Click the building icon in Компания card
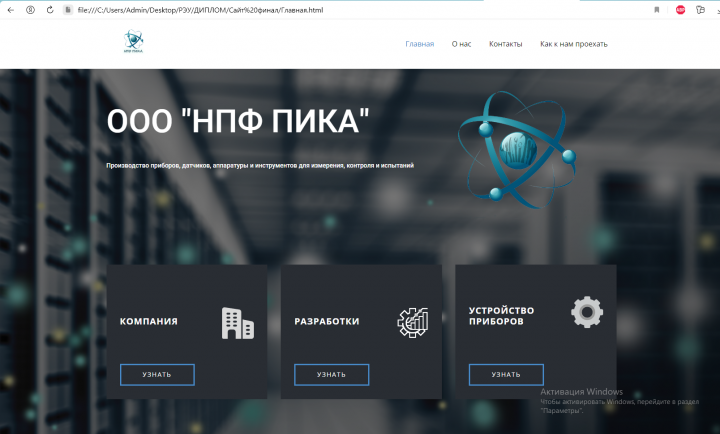Image resolution: width=720 pixels, height=434 pixels. pos(238,323)
